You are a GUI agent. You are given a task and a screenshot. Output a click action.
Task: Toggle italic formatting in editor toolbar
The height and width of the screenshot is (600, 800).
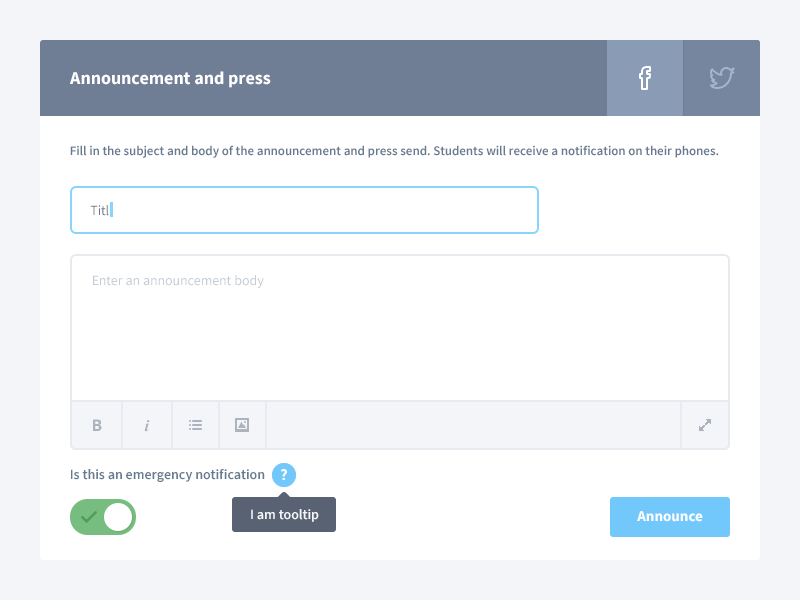point(147,425)
